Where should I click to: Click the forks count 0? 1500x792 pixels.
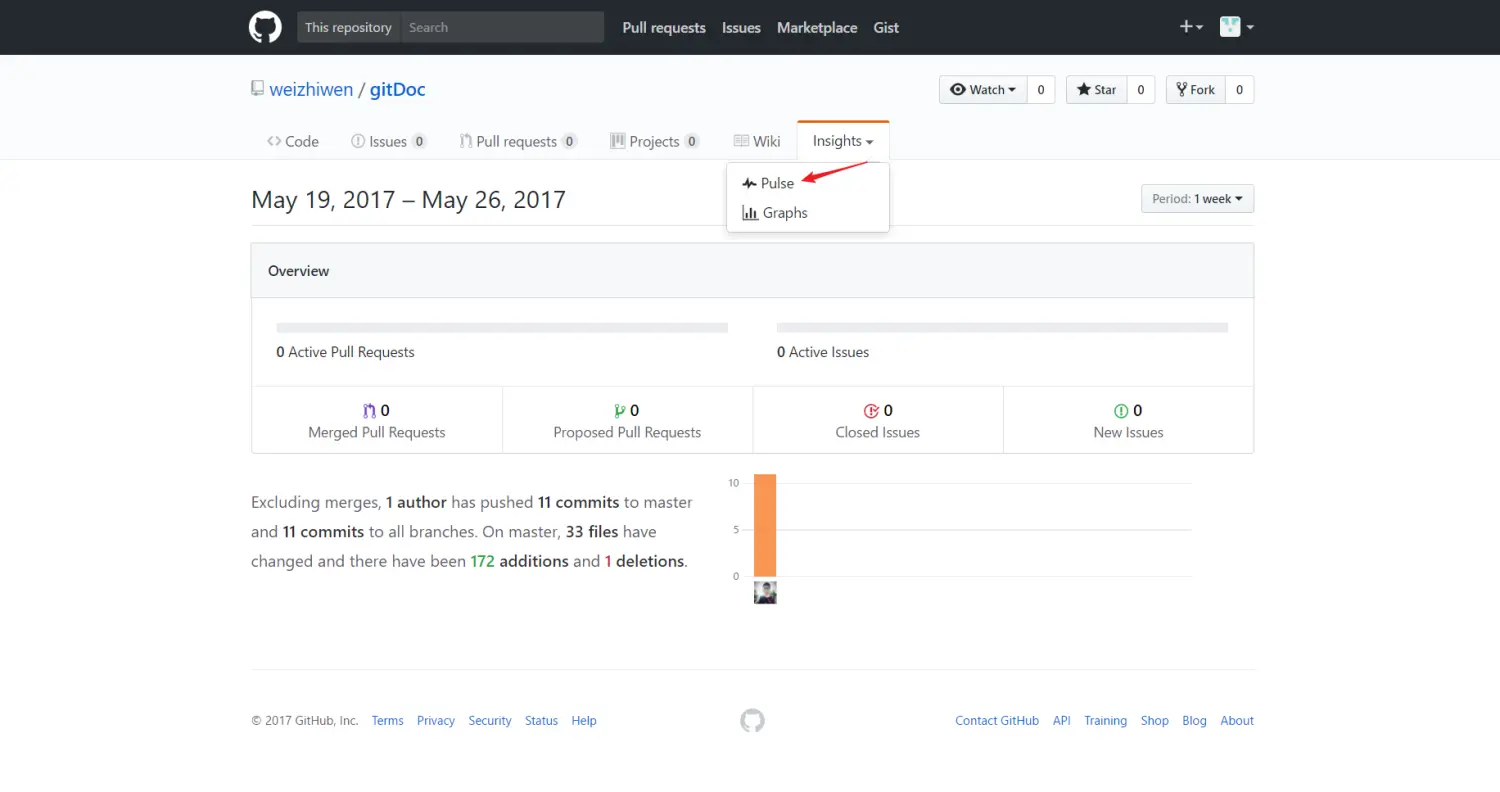(1239, 89)
